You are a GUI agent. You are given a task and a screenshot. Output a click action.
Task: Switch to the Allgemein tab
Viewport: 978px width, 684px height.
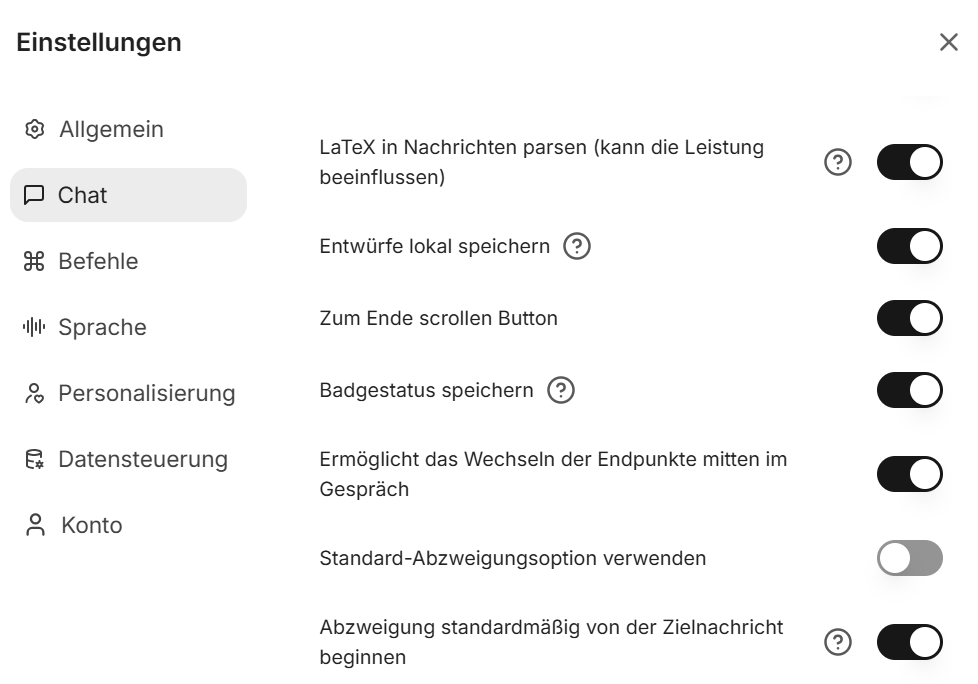point(110,129)
